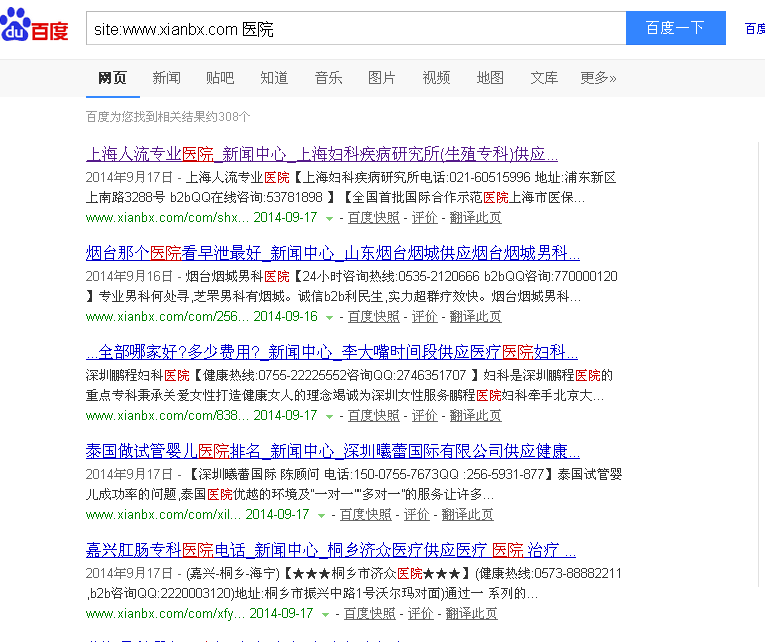765x642 pixels.
Task: Select the 网页 tab
Action: point(113,78)
